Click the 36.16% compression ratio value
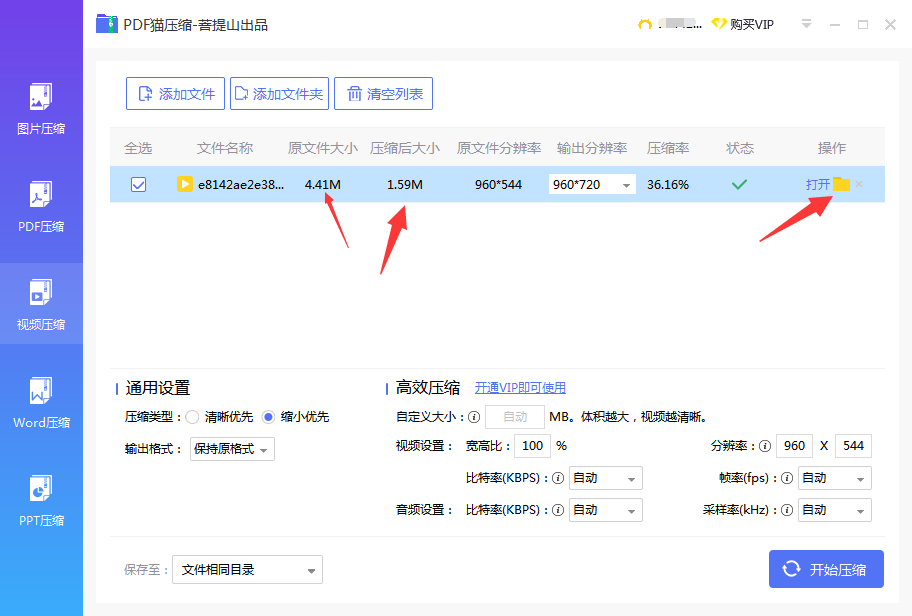The height and width of the screenshot is (616, 912). [x=668, y=184]
